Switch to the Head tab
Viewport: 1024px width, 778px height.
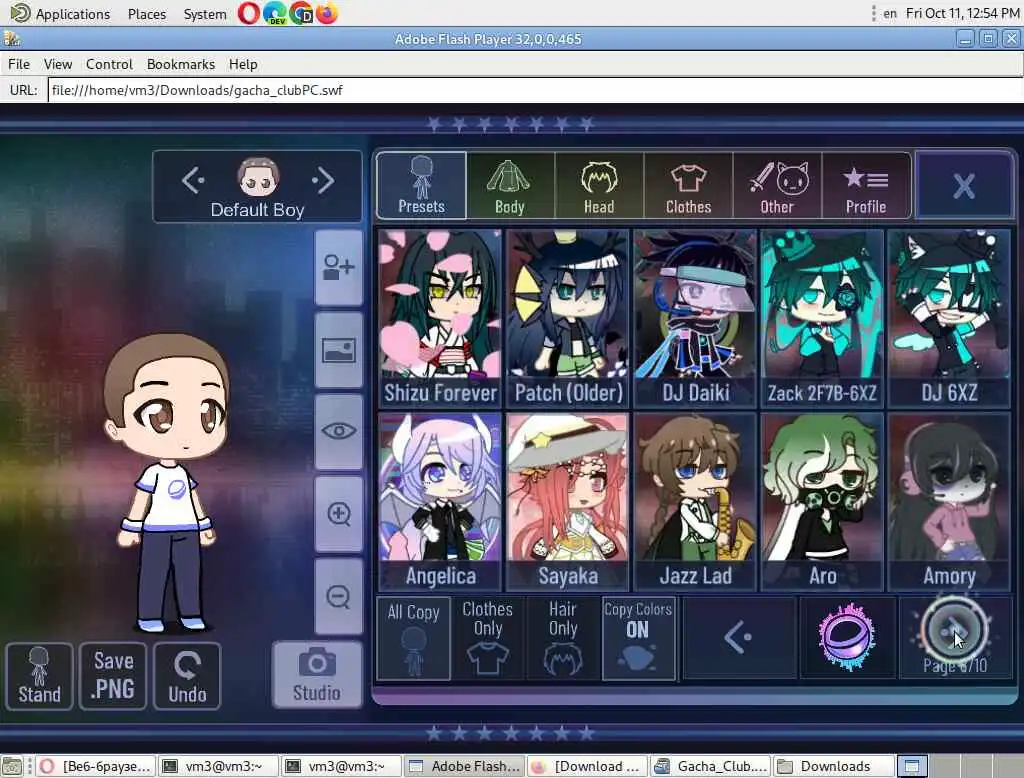[x=599, y=186]
